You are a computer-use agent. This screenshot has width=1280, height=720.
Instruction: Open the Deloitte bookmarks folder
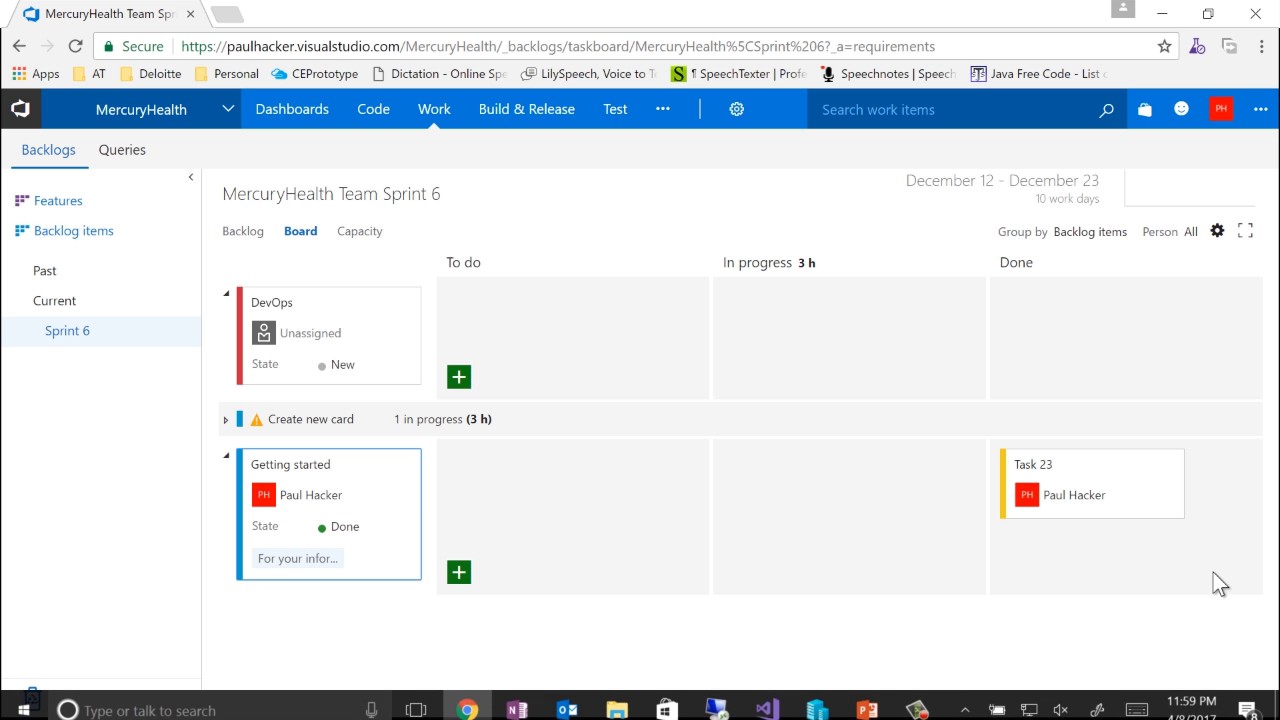(x=150, y=74)
